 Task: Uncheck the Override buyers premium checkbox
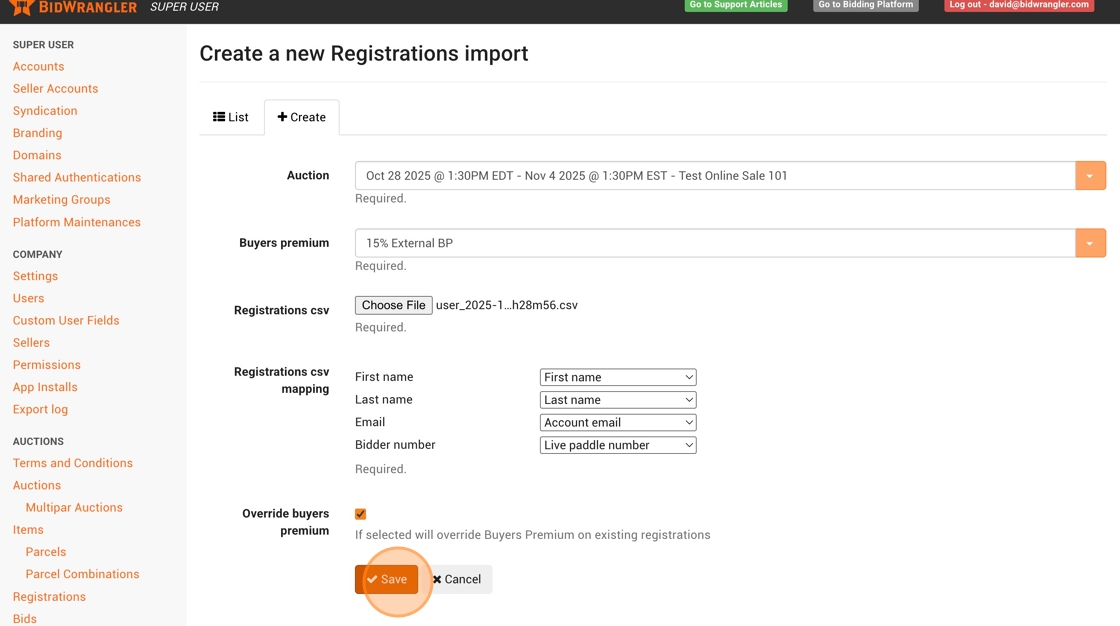pyautogui.click(x=361, y=514)
